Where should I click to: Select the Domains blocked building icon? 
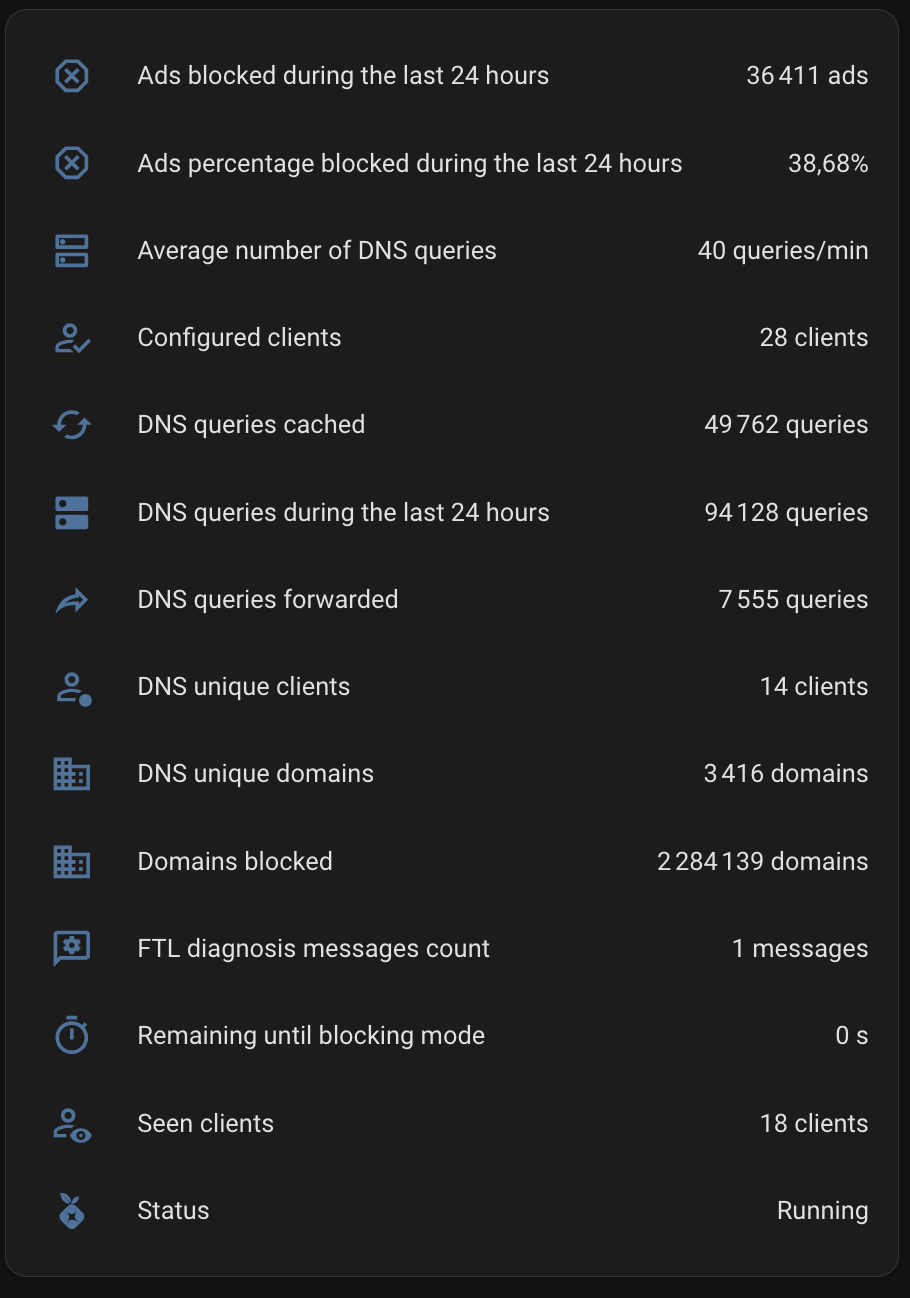[71, 861]
